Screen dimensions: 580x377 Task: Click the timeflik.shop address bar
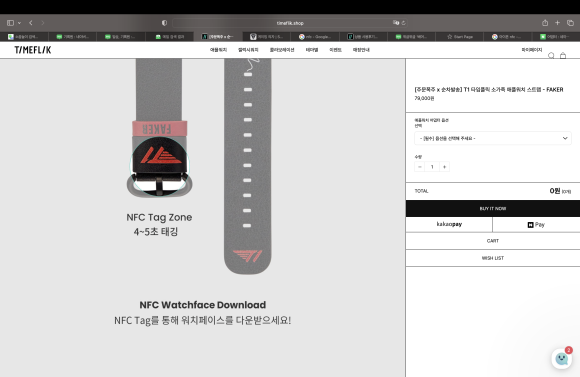tap(290, 23)
